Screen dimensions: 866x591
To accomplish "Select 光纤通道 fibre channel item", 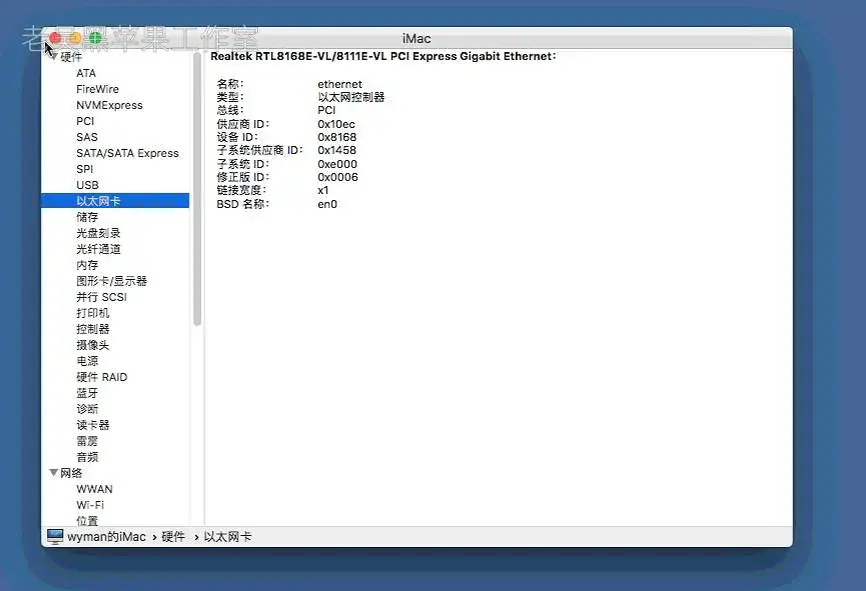I will click(98, 249).
